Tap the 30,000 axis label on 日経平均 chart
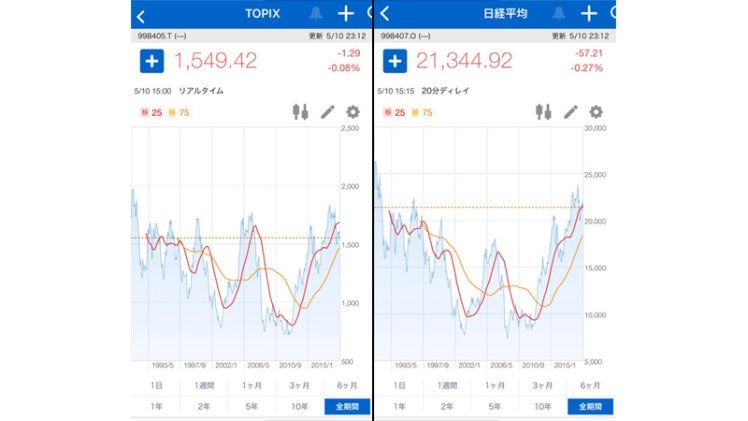Screen dimensions: 748x421 [595, 128]
